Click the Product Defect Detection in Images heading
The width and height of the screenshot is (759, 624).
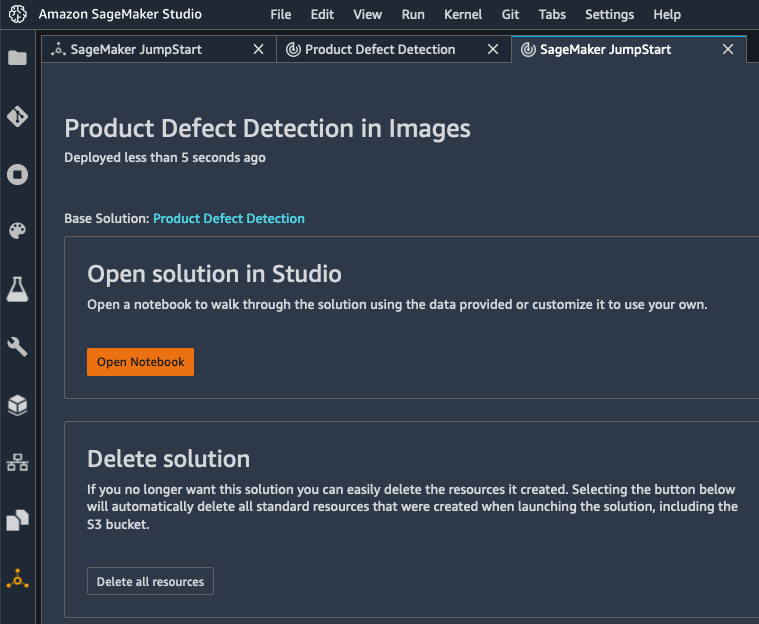tap(267, 128)
